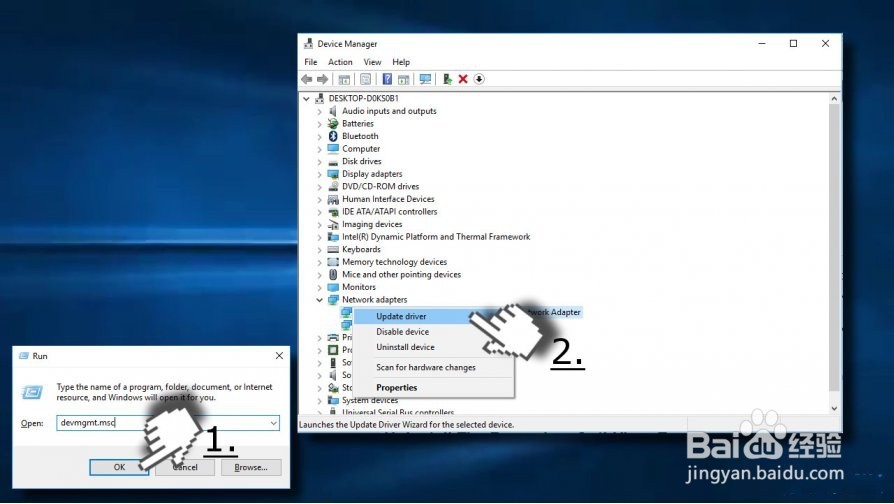894x504 pixels.
Task: Close the Run dialog with its X button
Action: [x=279, y=356]
